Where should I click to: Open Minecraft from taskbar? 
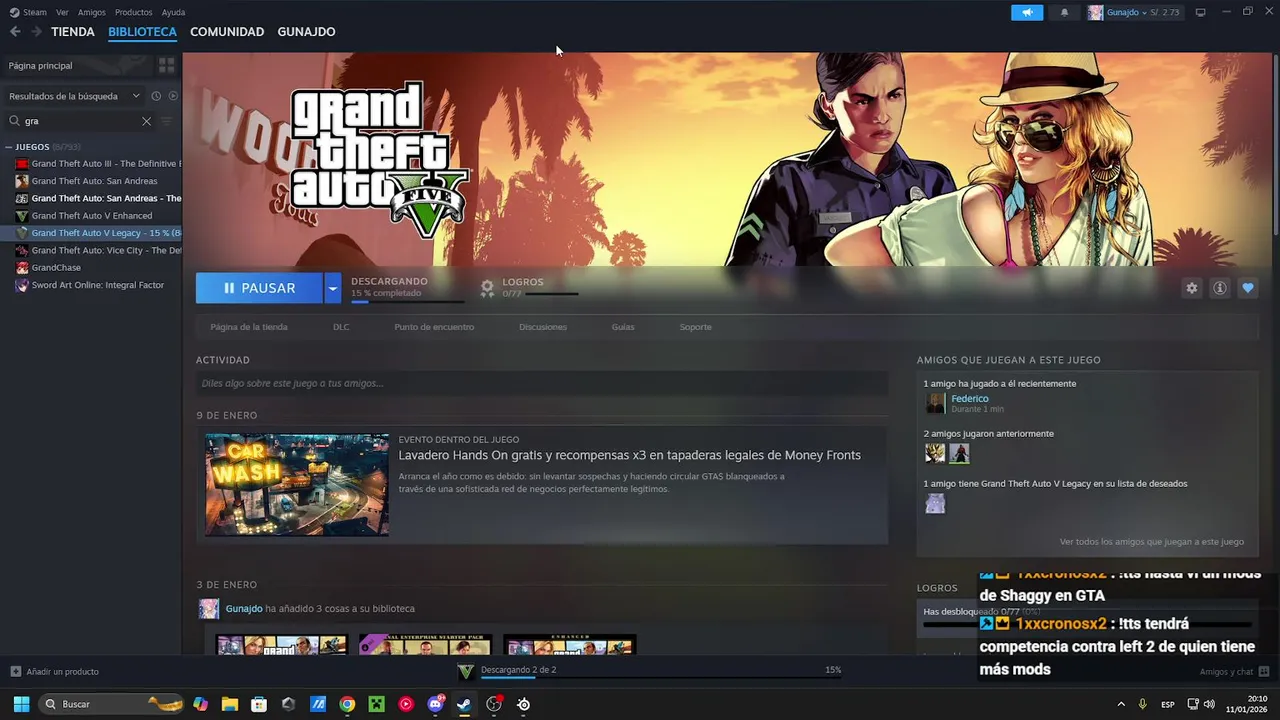point(376,704)
